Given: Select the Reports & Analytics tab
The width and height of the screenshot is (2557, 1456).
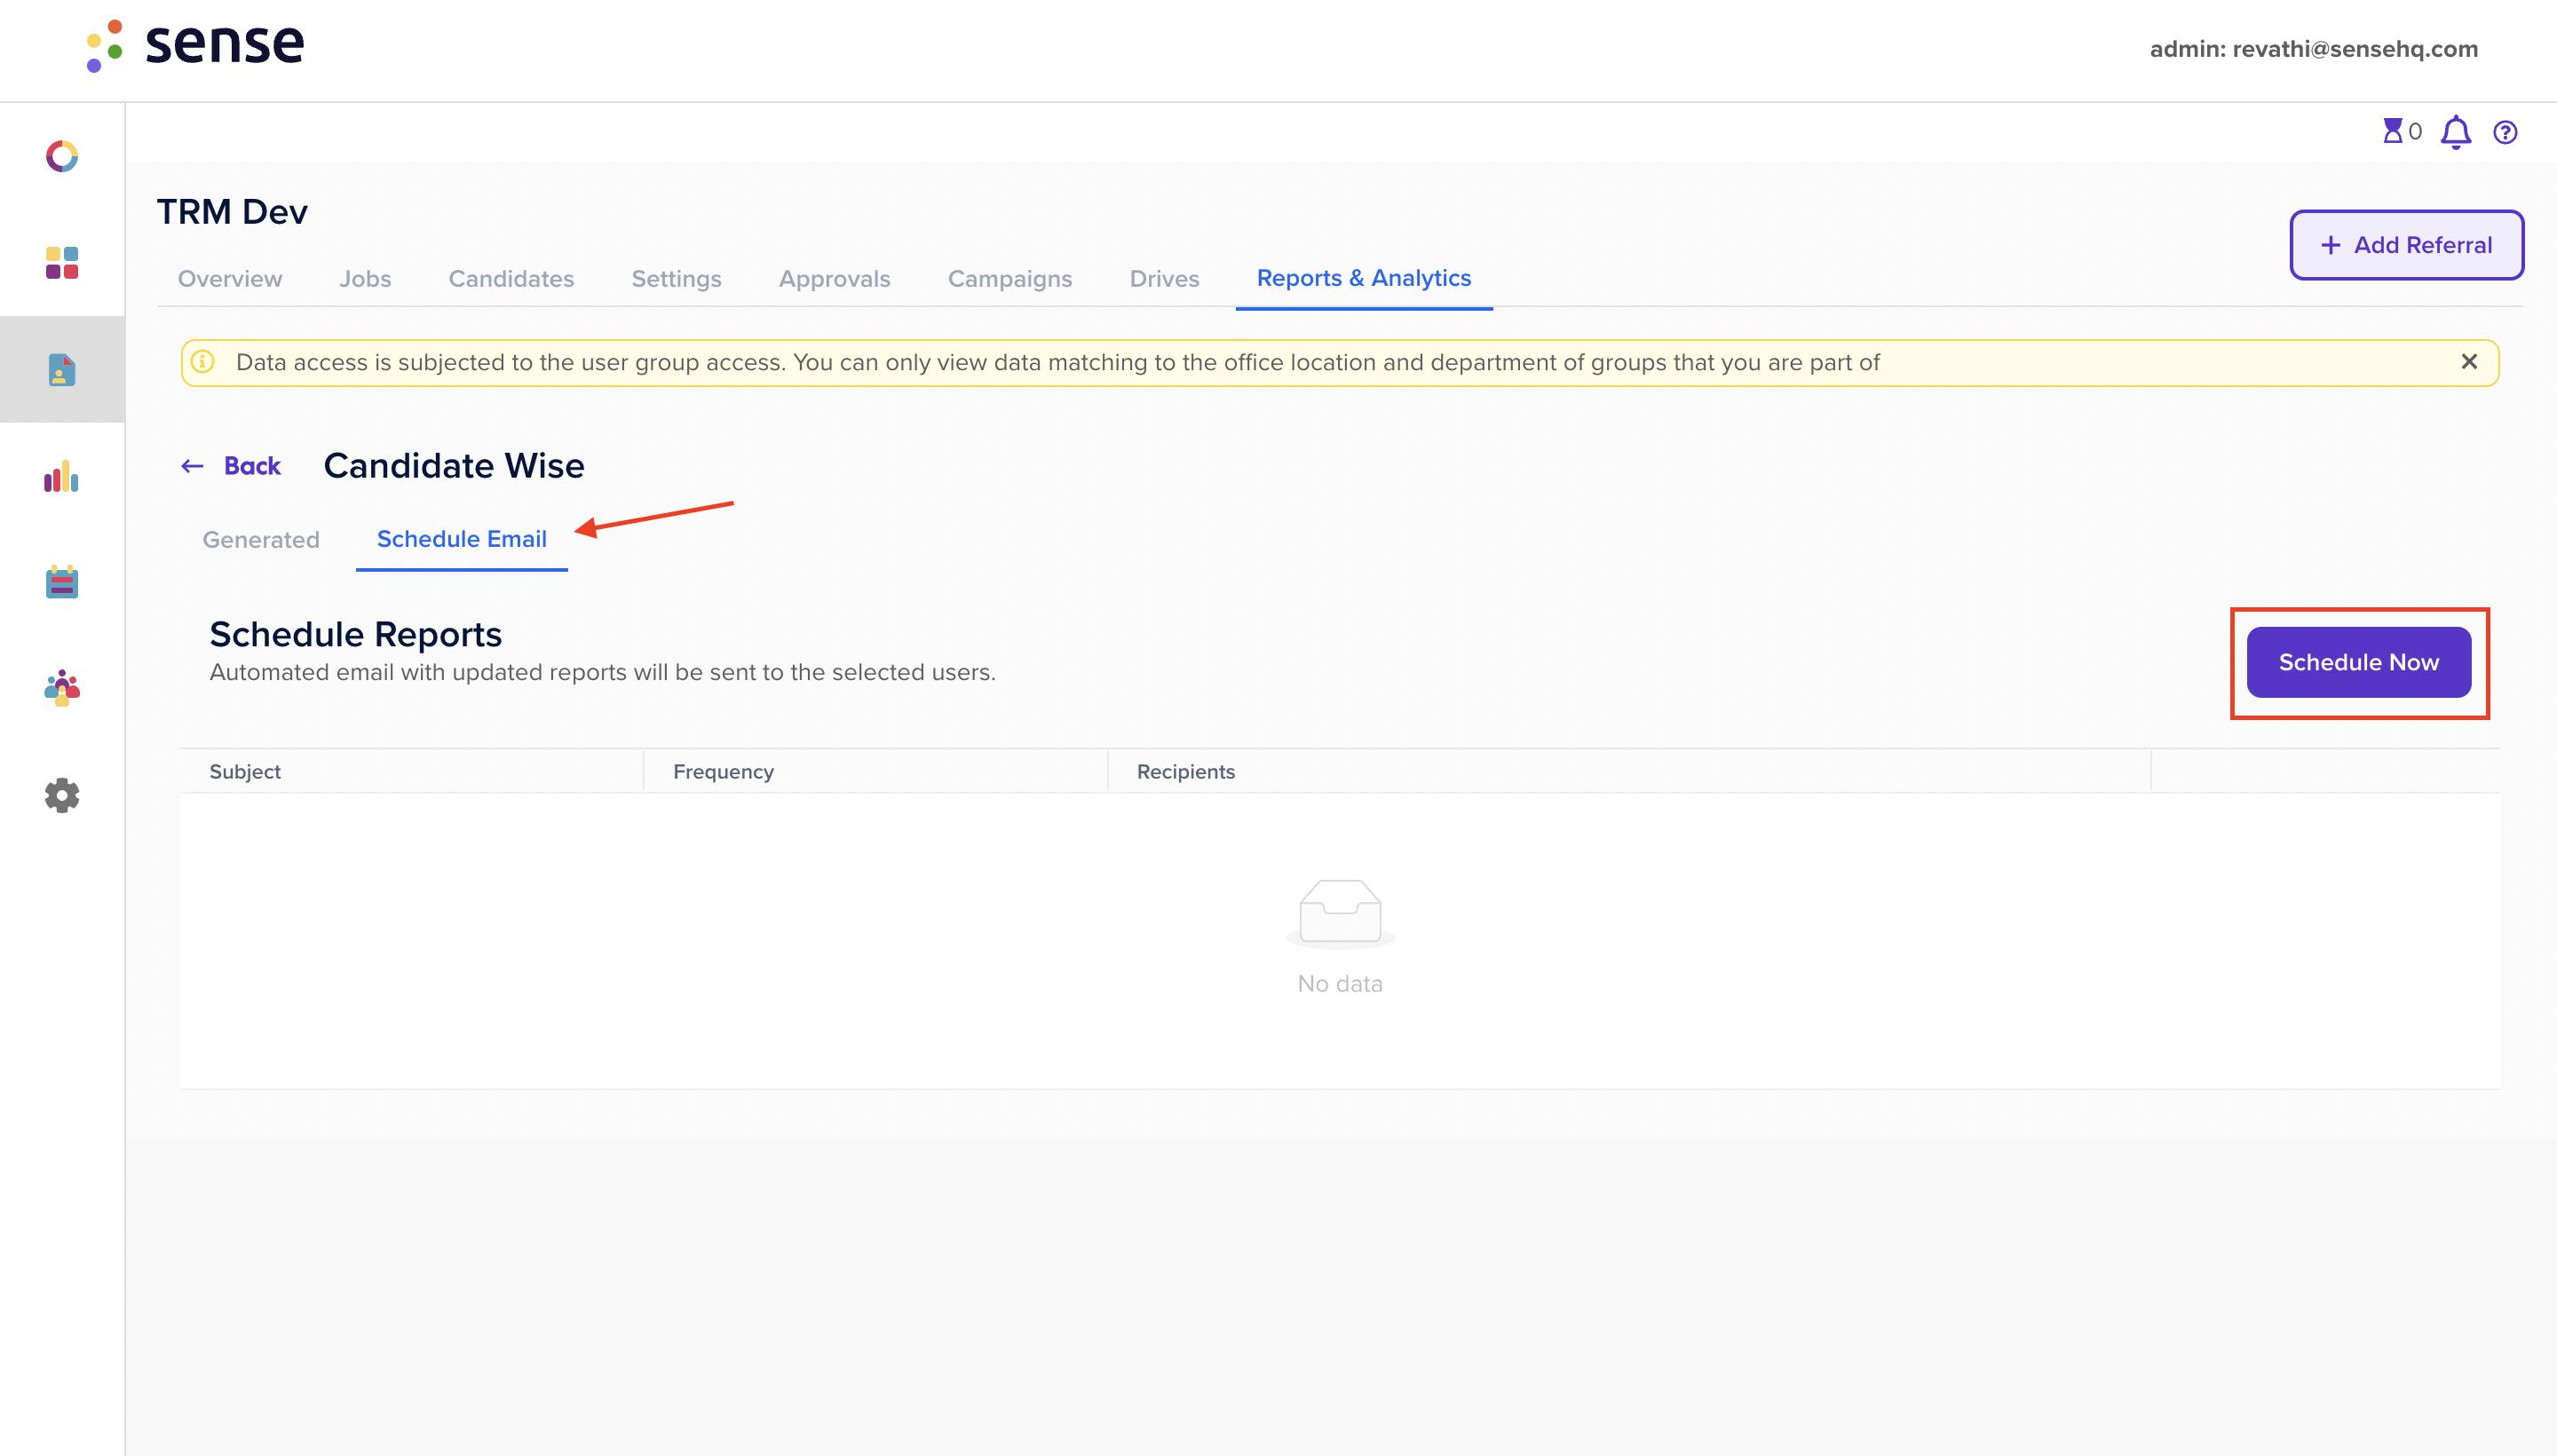Looking at the screenshot, I should pyautogui.click(x=1364, y=278).
